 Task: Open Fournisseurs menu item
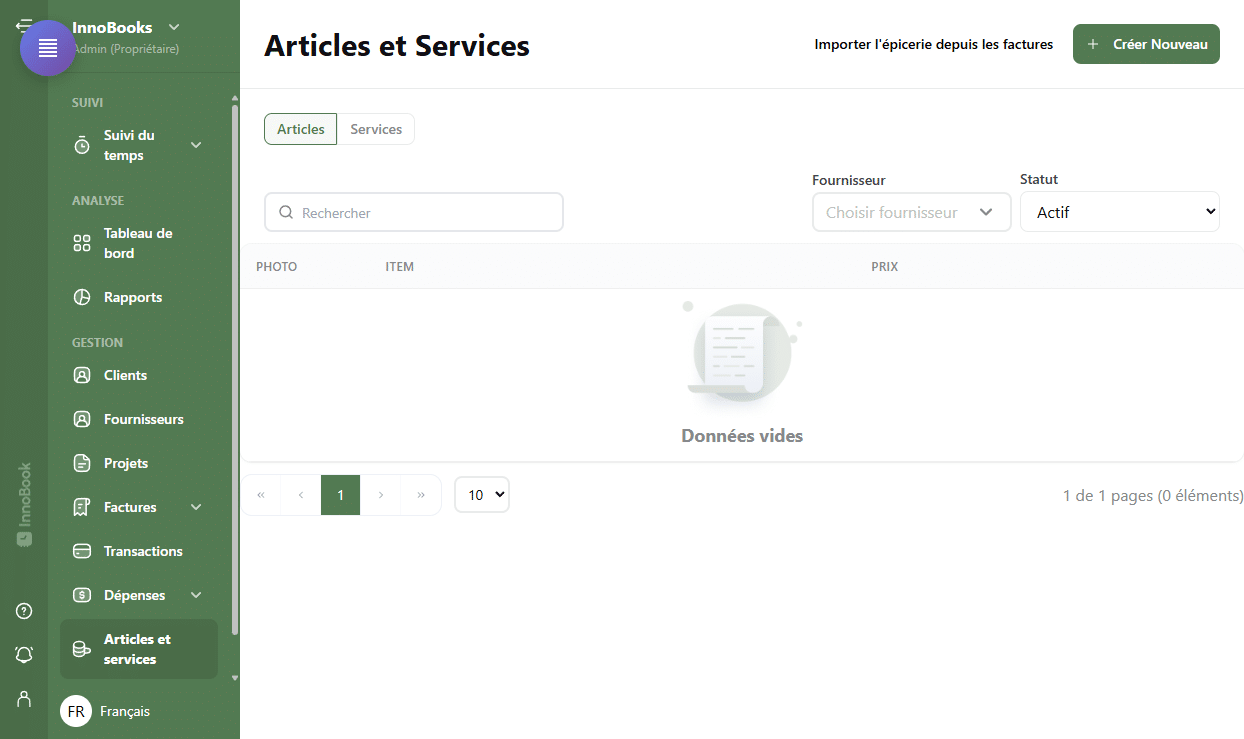click(x=139, y=419)
